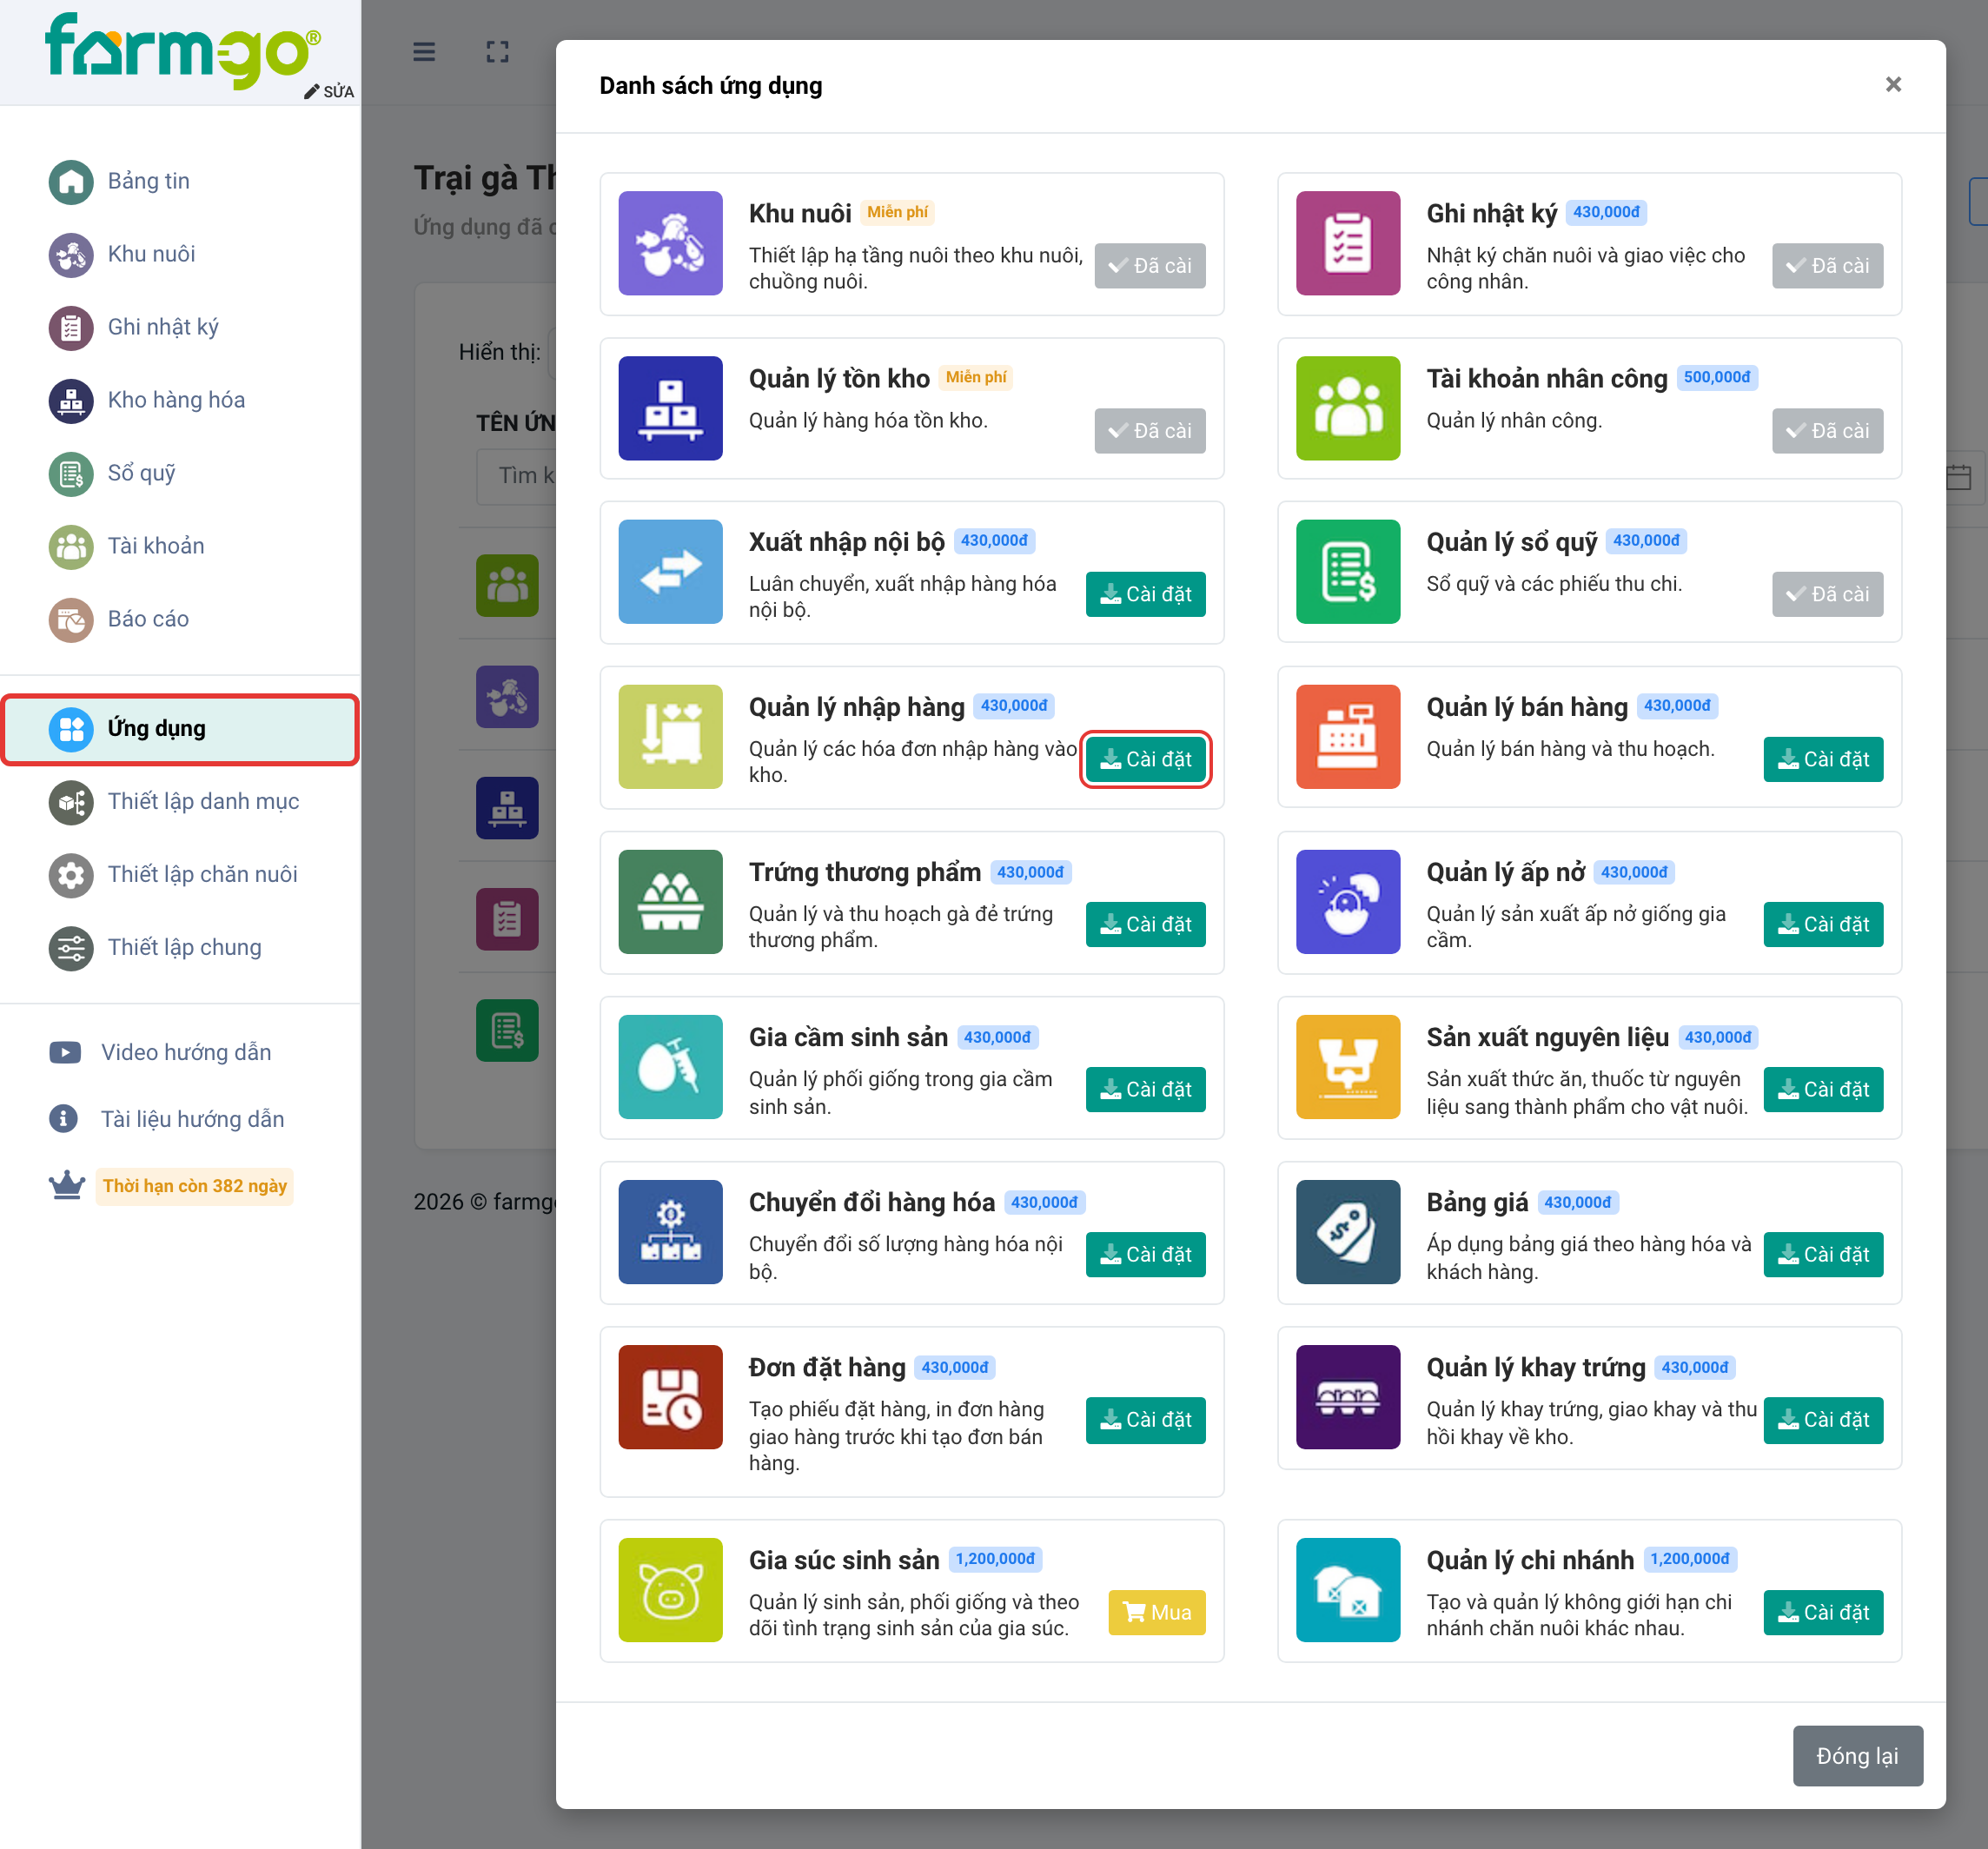Viewport: 1988px width, 1849px height.
Task: Install the Quản lý ấp nở app
Action: pos(1823,924)
